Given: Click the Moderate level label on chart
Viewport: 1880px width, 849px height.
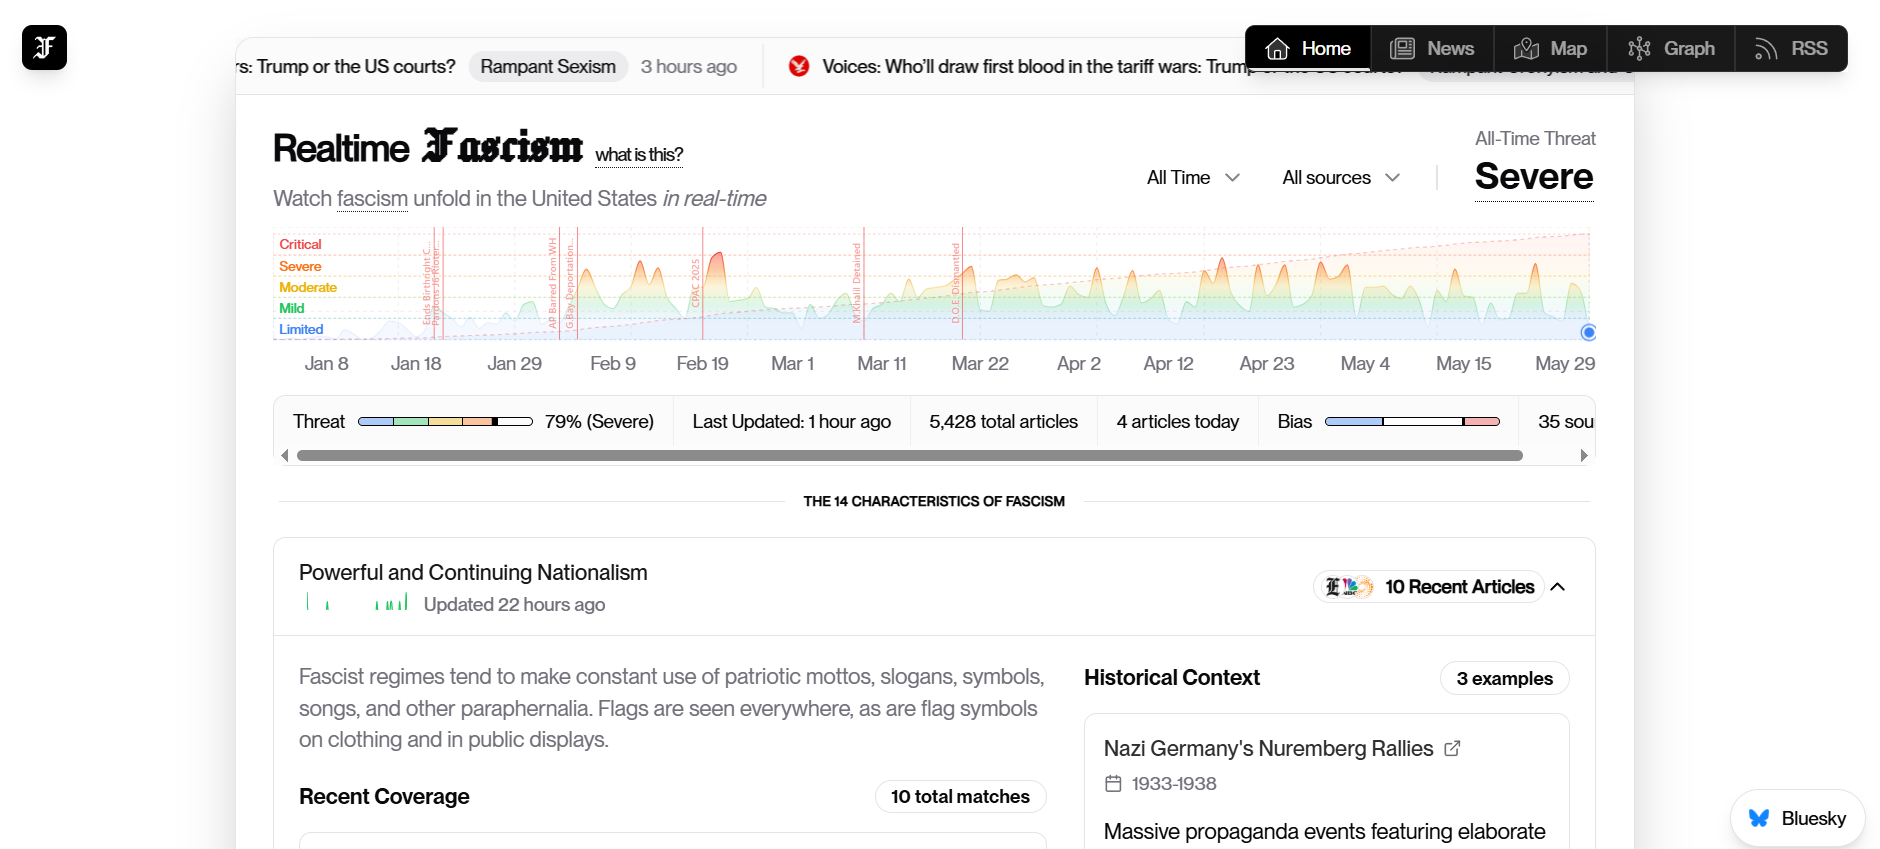Looking at the screenshot, I should pos(308,287).
